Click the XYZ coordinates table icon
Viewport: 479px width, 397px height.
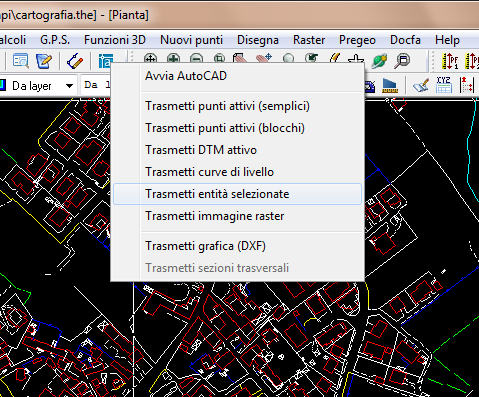point(444,85)
